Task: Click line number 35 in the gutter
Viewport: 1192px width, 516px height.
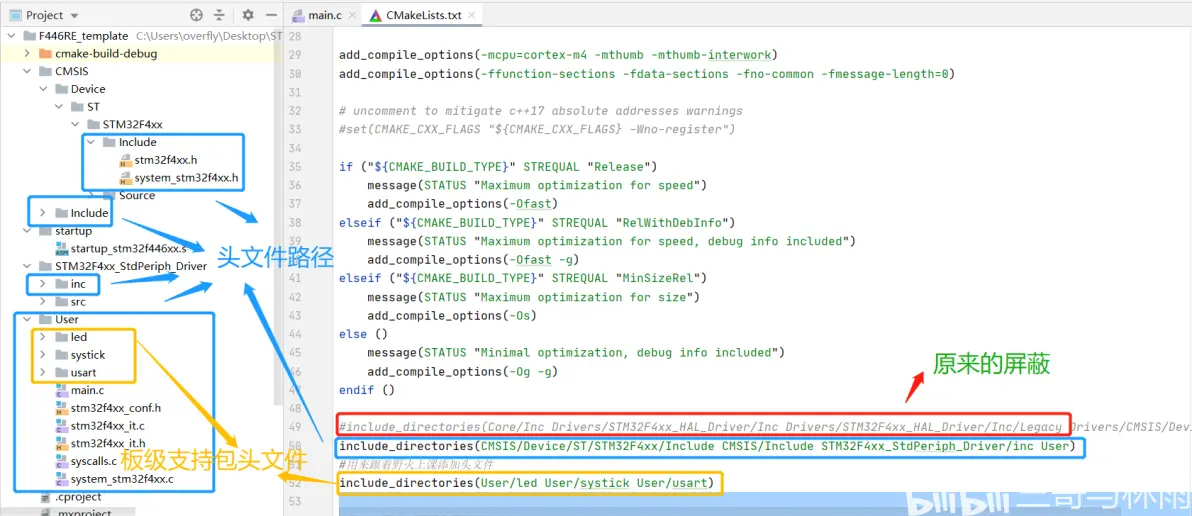Action: (295, 166)
